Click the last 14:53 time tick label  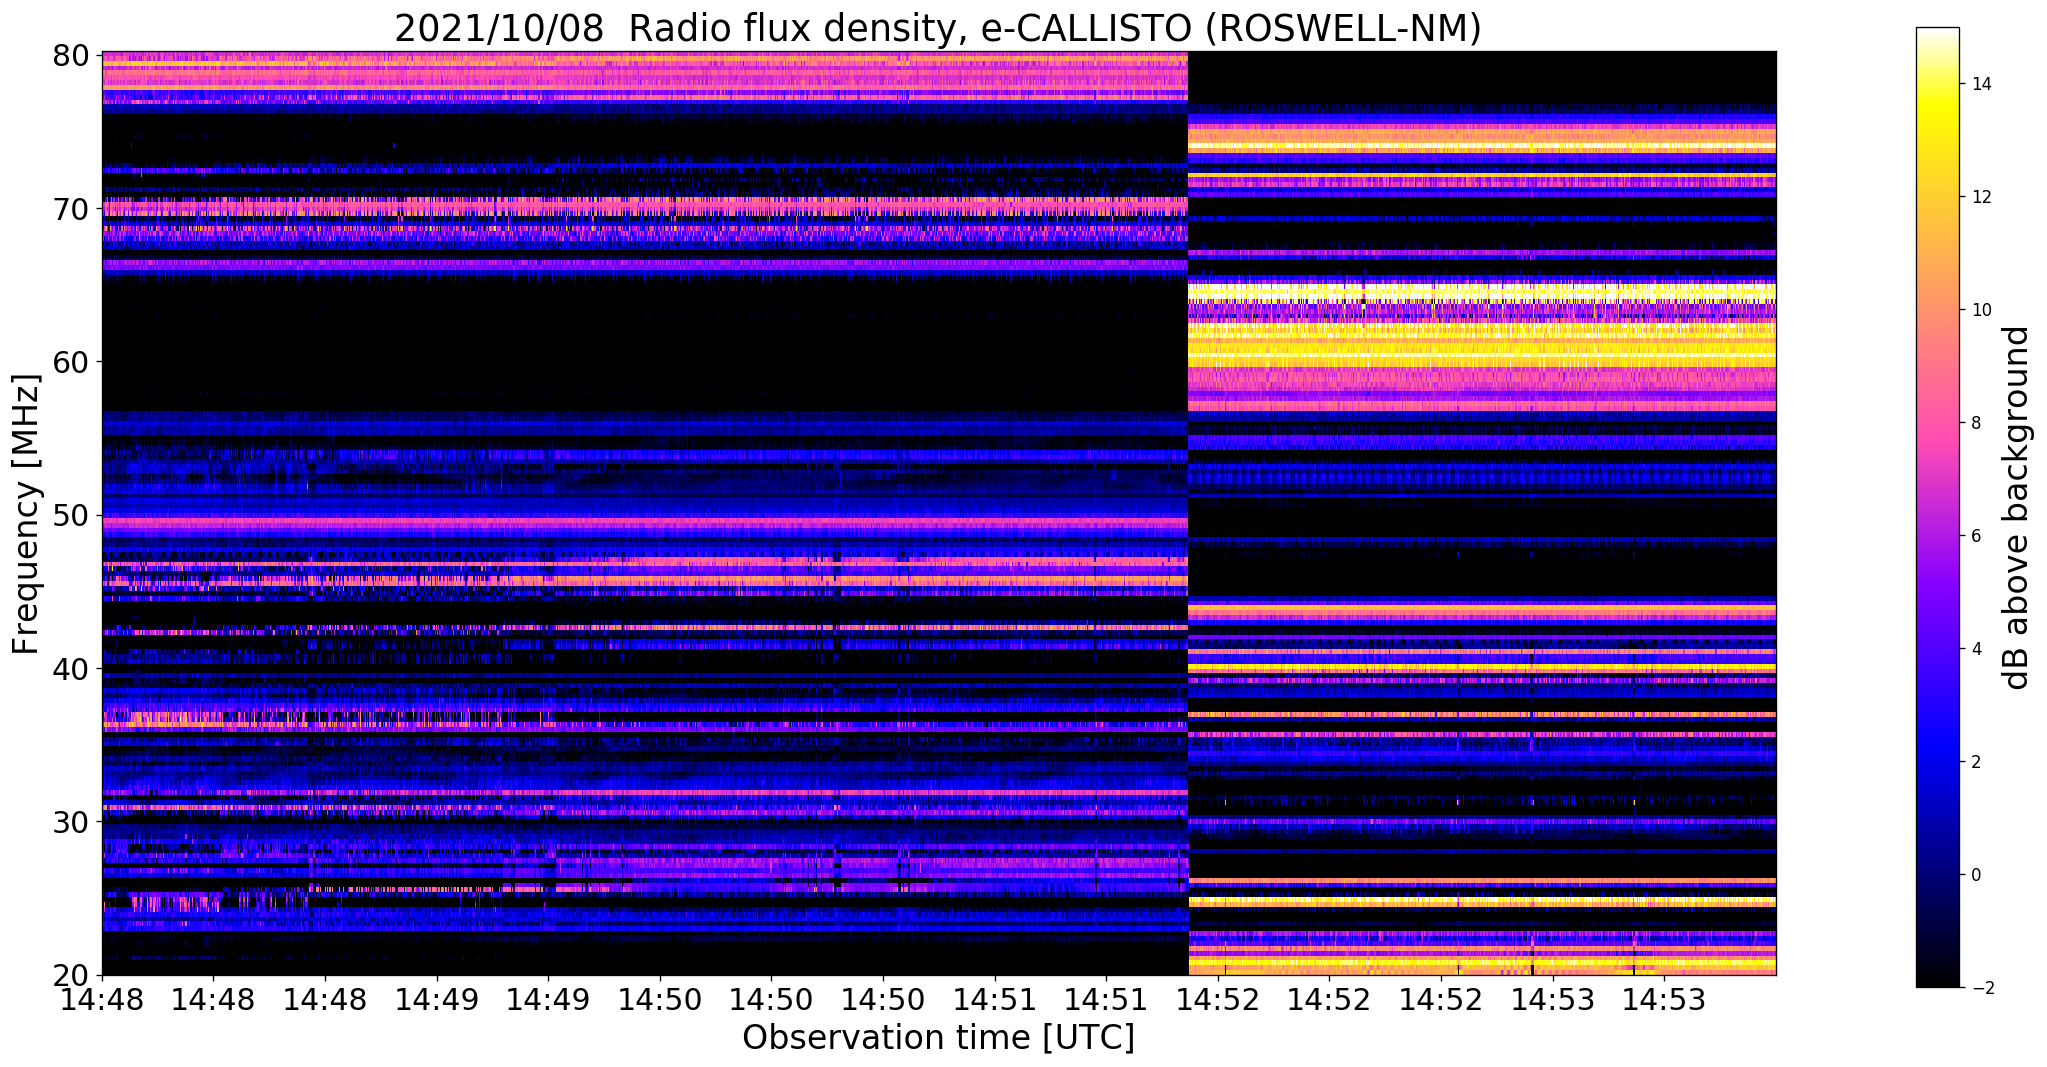[x=1664, y=1001]
